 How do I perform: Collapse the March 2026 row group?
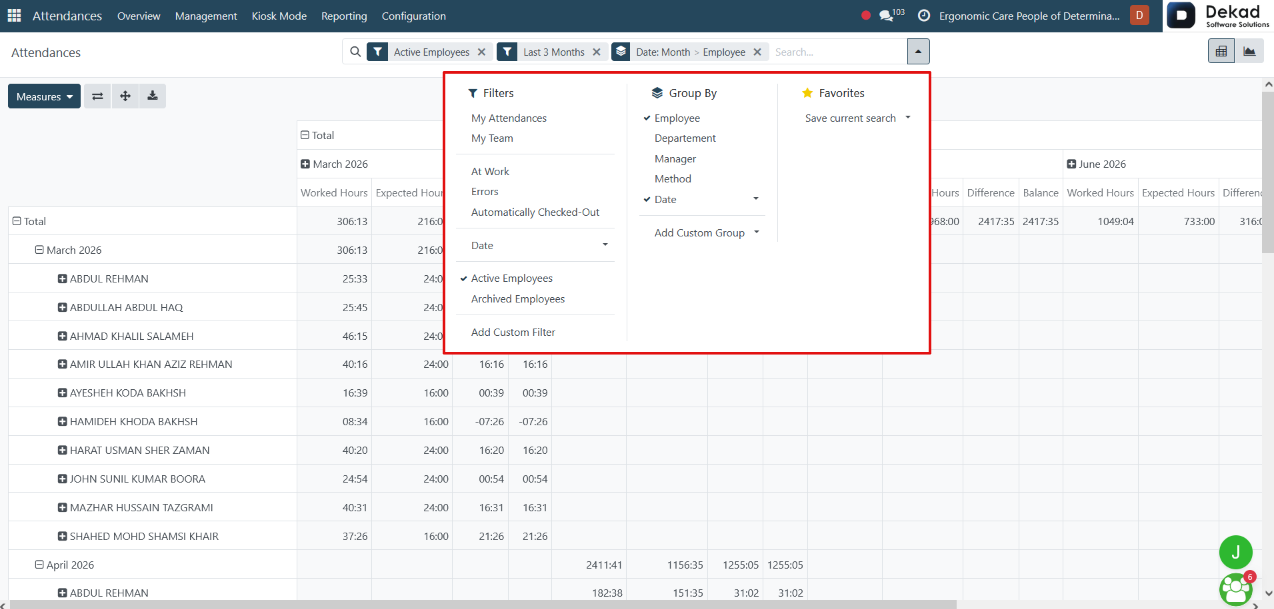point(40,250)
